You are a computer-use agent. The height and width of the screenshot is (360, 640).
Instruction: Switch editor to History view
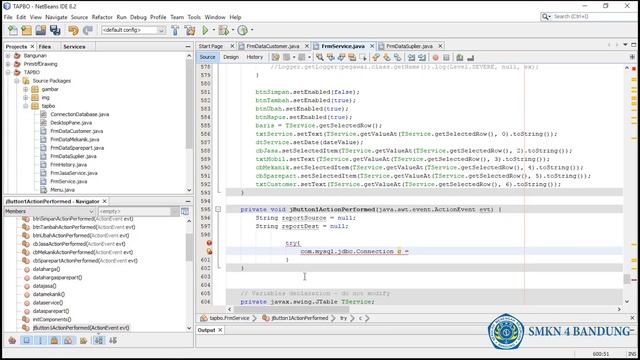click(x=255, y=57)
